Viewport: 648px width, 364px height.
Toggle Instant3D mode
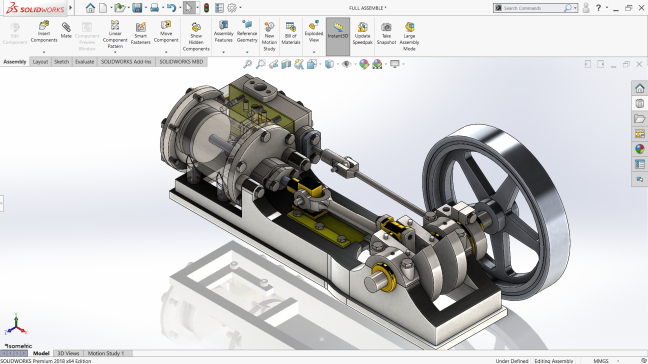pyautogui.click(x=338, y=36)
